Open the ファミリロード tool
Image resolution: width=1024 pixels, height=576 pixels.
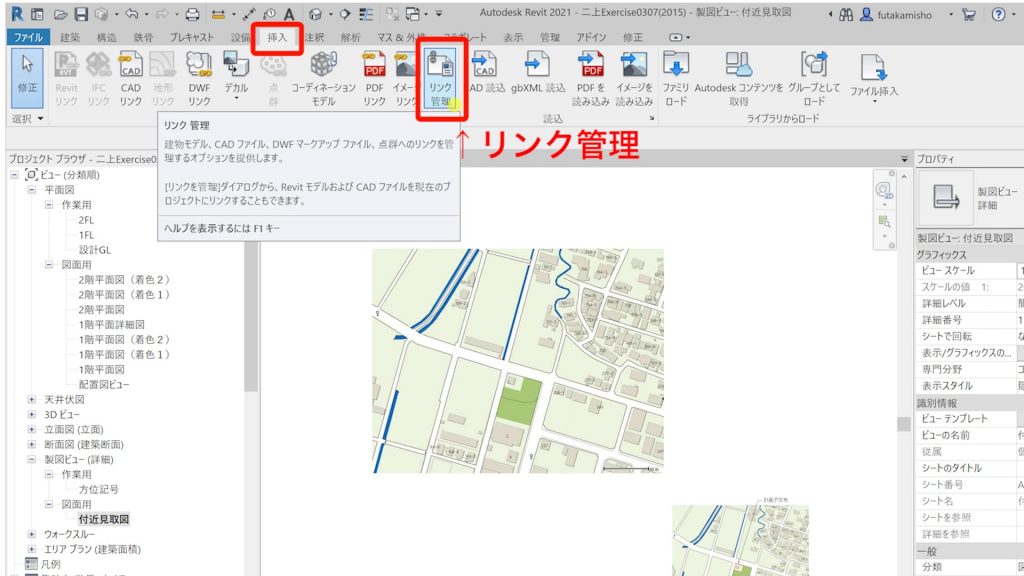click(x=676, y=72)
